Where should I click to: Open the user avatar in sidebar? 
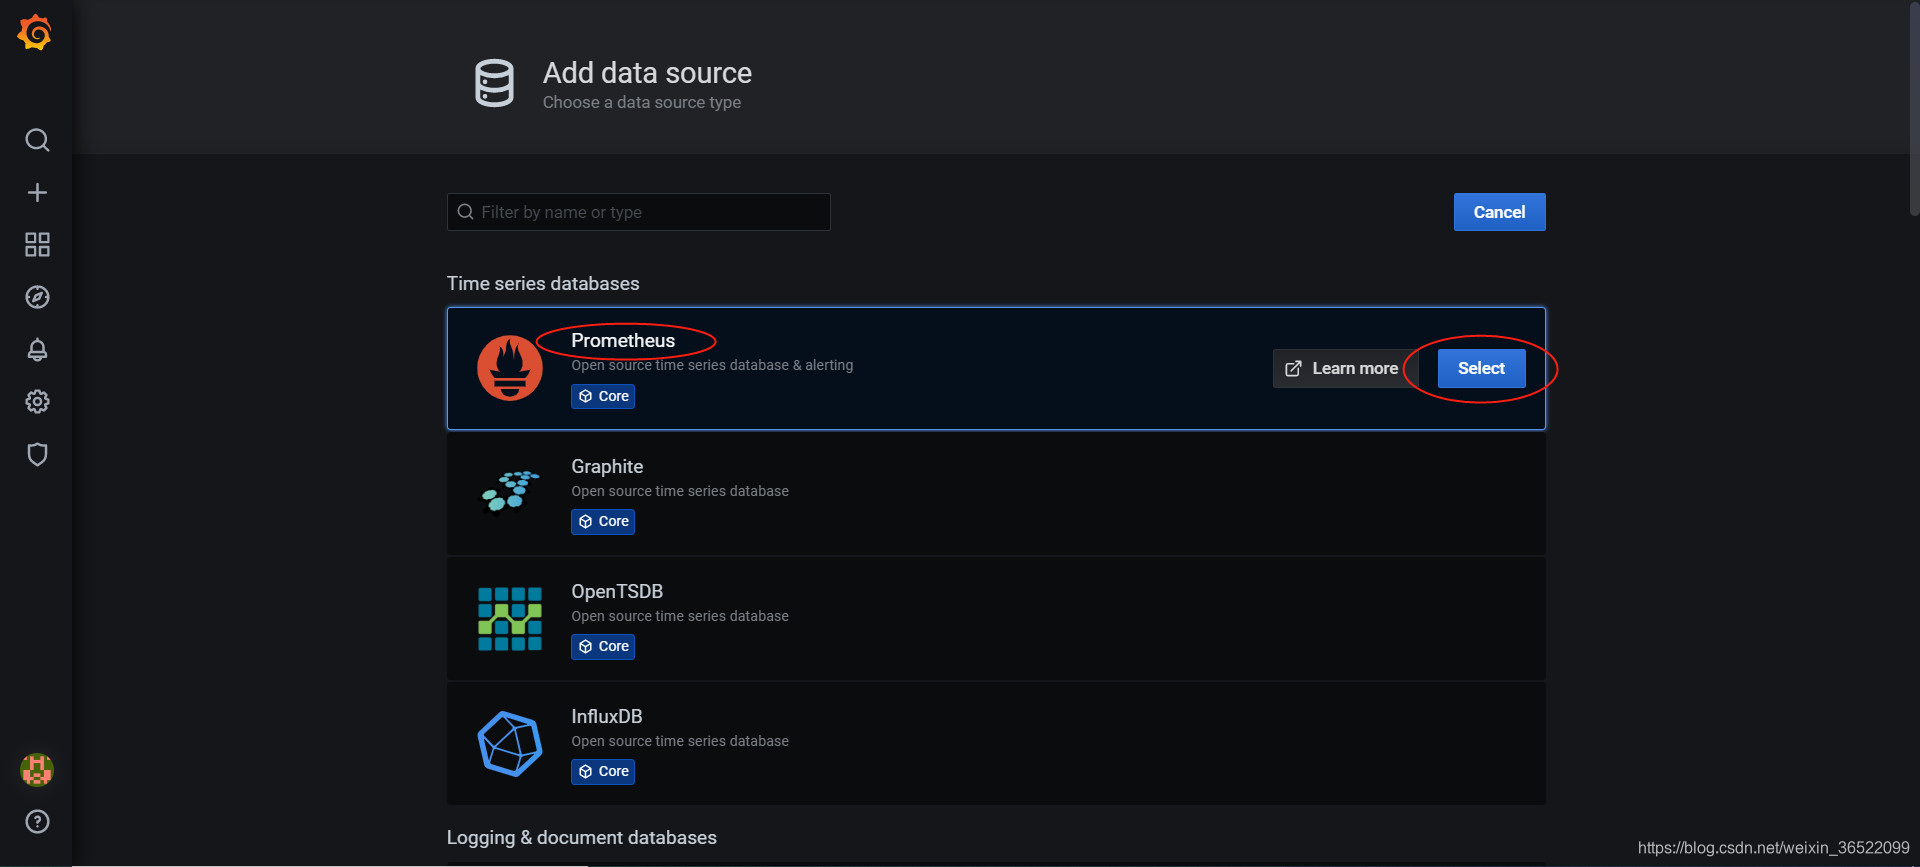click(37, 770)
